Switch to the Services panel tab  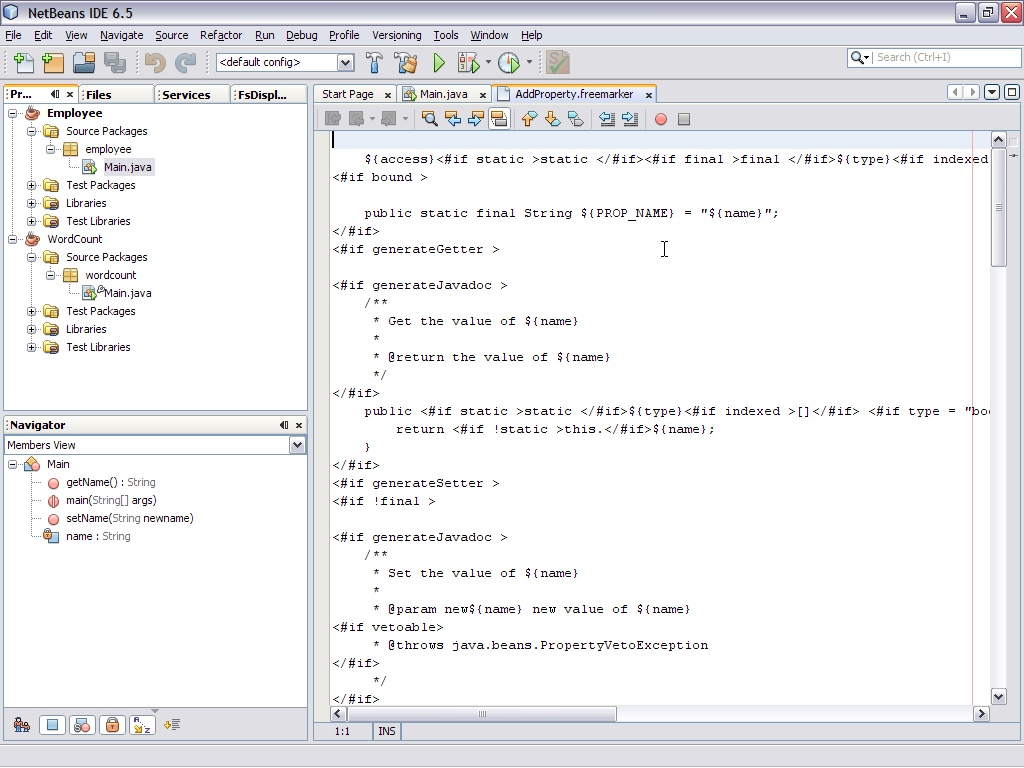pyautogui.click(x=186, y=95)
